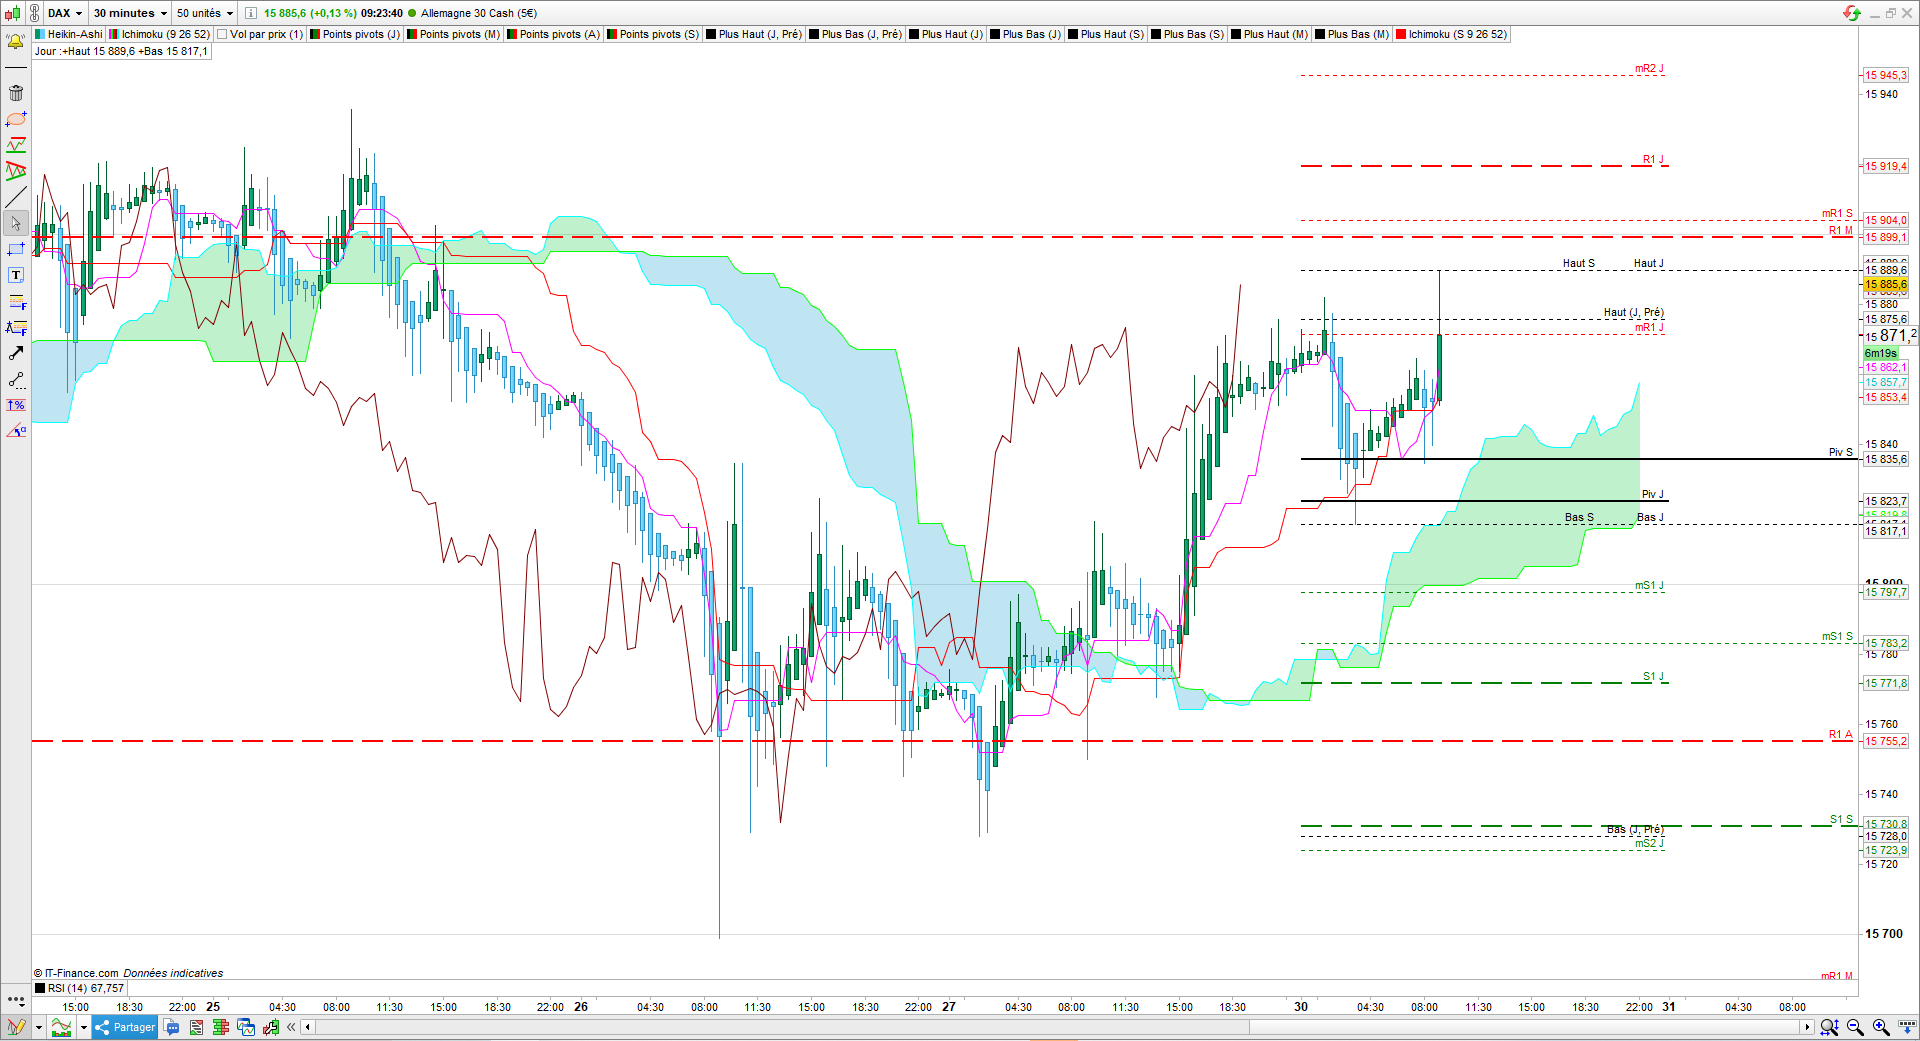
Task: Open the DAX instrument dropdown
Action: point(65,13)
